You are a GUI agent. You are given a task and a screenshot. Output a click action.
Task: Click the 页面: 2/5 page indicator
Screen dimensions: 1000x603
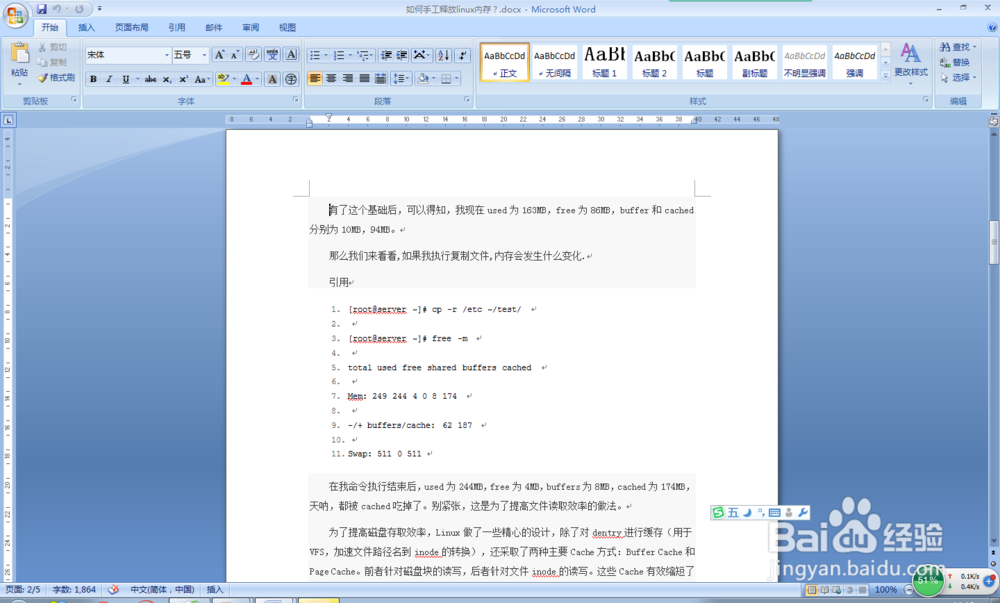tap(23, 590)
